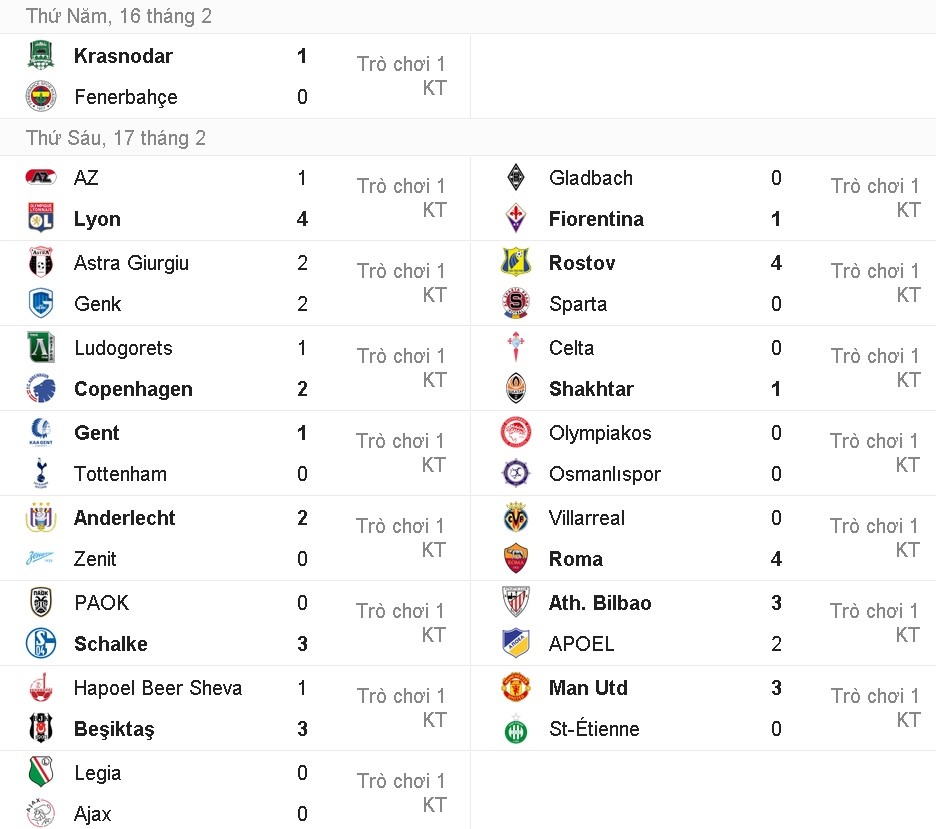The width and height of the screenshot is (936, 829).
Task: Select the Ath. Bilbao badge
Action: point(514,603)
